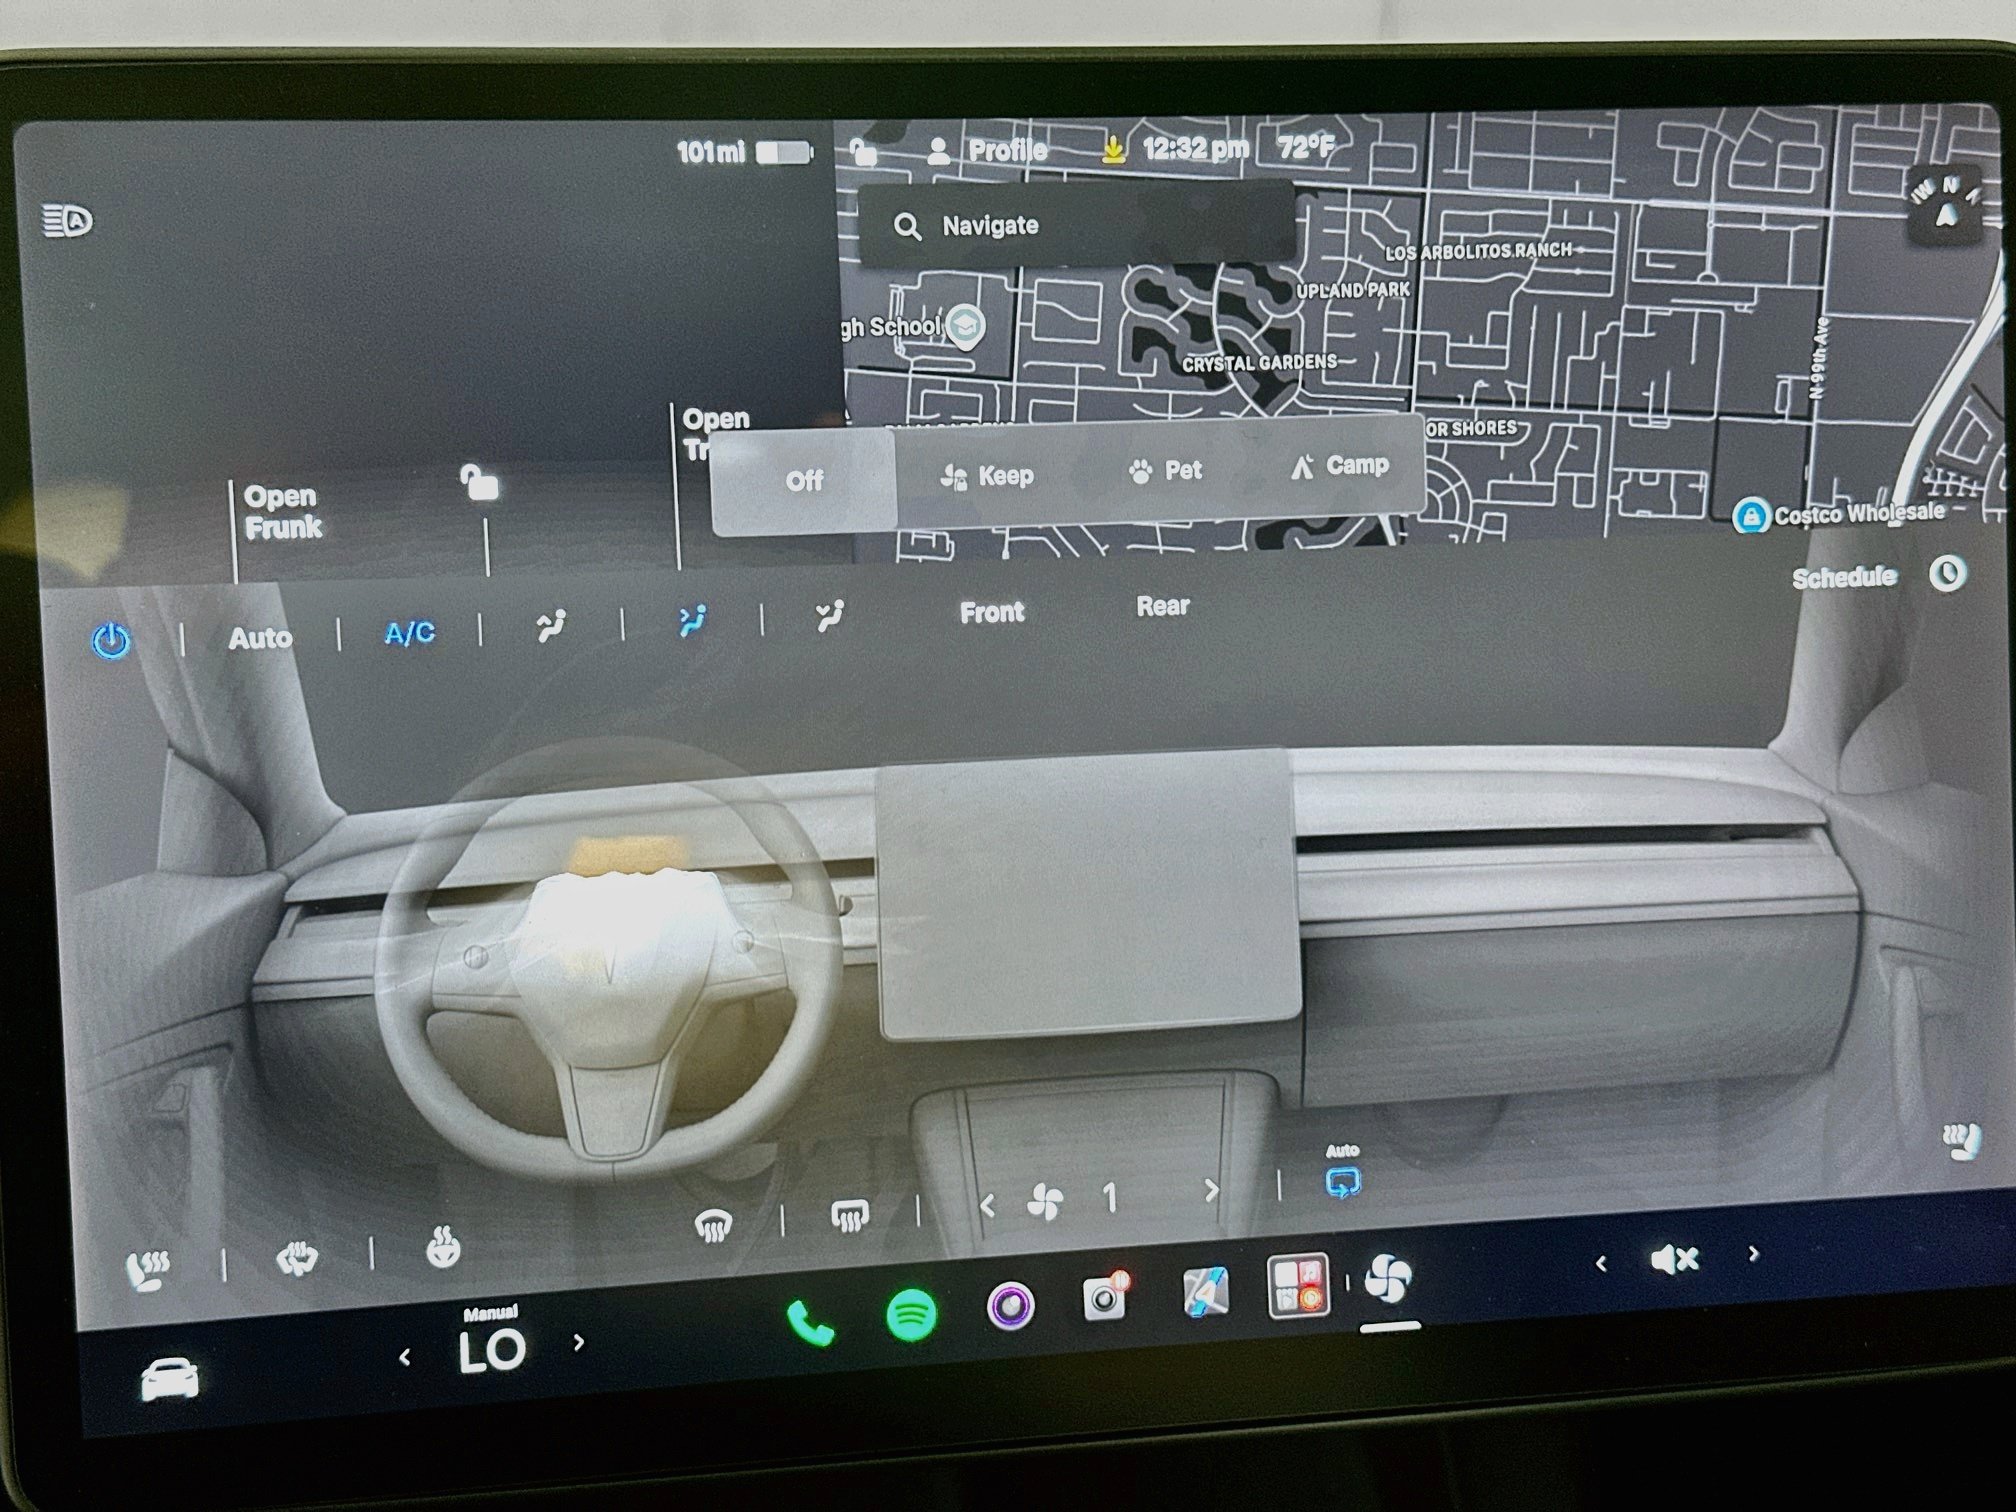2016x1512 pixels.
Task: Toggle Auto climate mode
Action: [x=260, y=638]
